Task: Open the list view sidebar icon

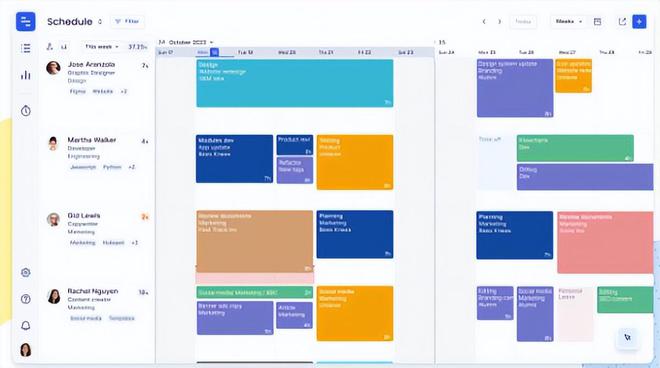Action: pyautogui.click(x=26, y=48)
